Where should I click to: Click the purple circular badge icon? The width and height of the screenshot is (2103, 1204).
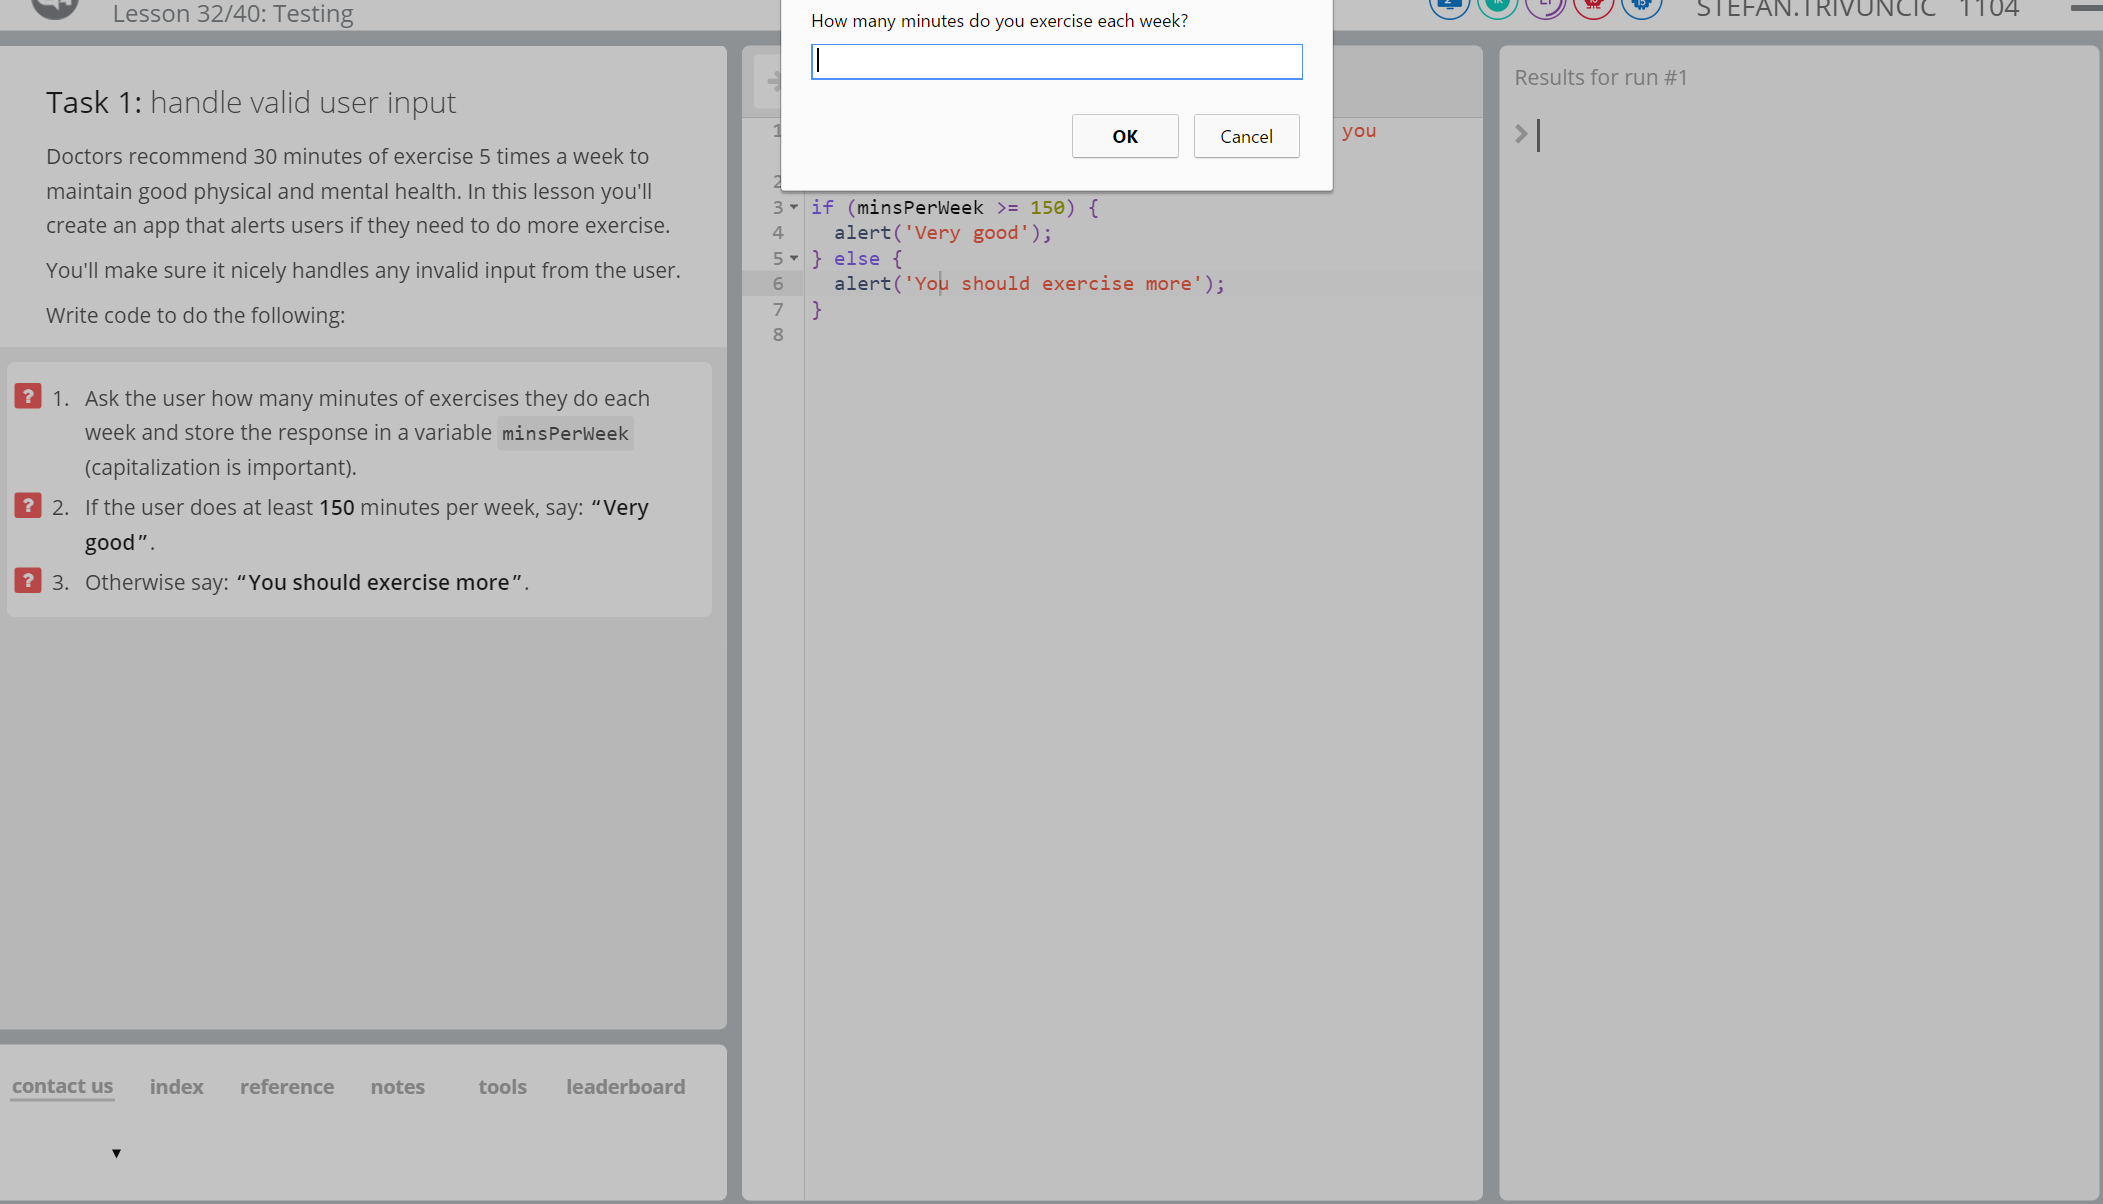point(1545,6)
